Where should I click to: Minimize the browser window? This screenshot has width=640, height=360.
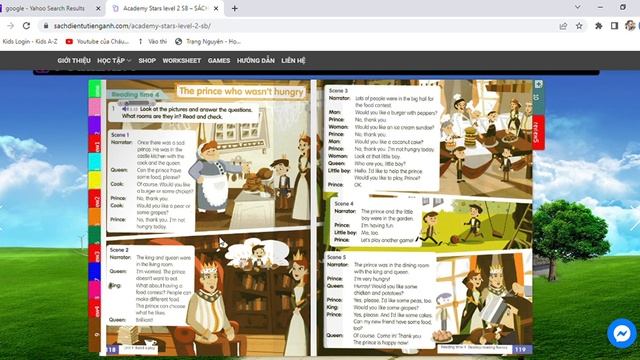[600, 7]
